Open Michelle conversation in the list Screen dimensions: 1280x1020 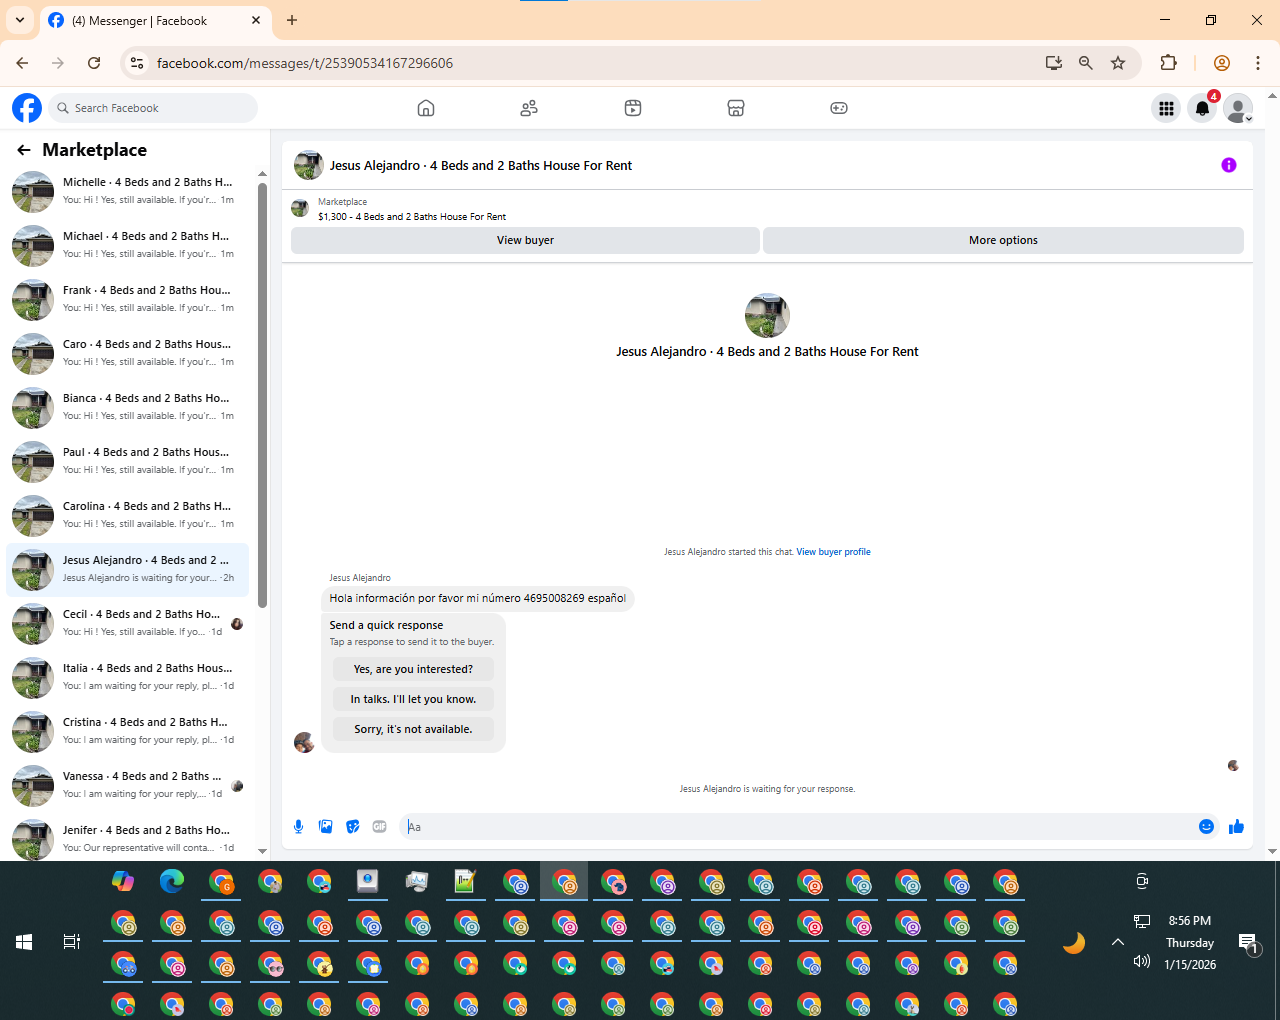[x=127, y=192]
